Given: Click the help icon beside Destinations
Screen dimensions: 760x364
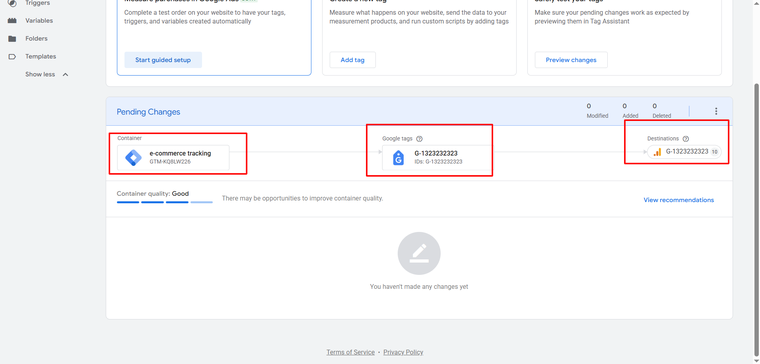Looking at the screenshot, I should point(686,139).
